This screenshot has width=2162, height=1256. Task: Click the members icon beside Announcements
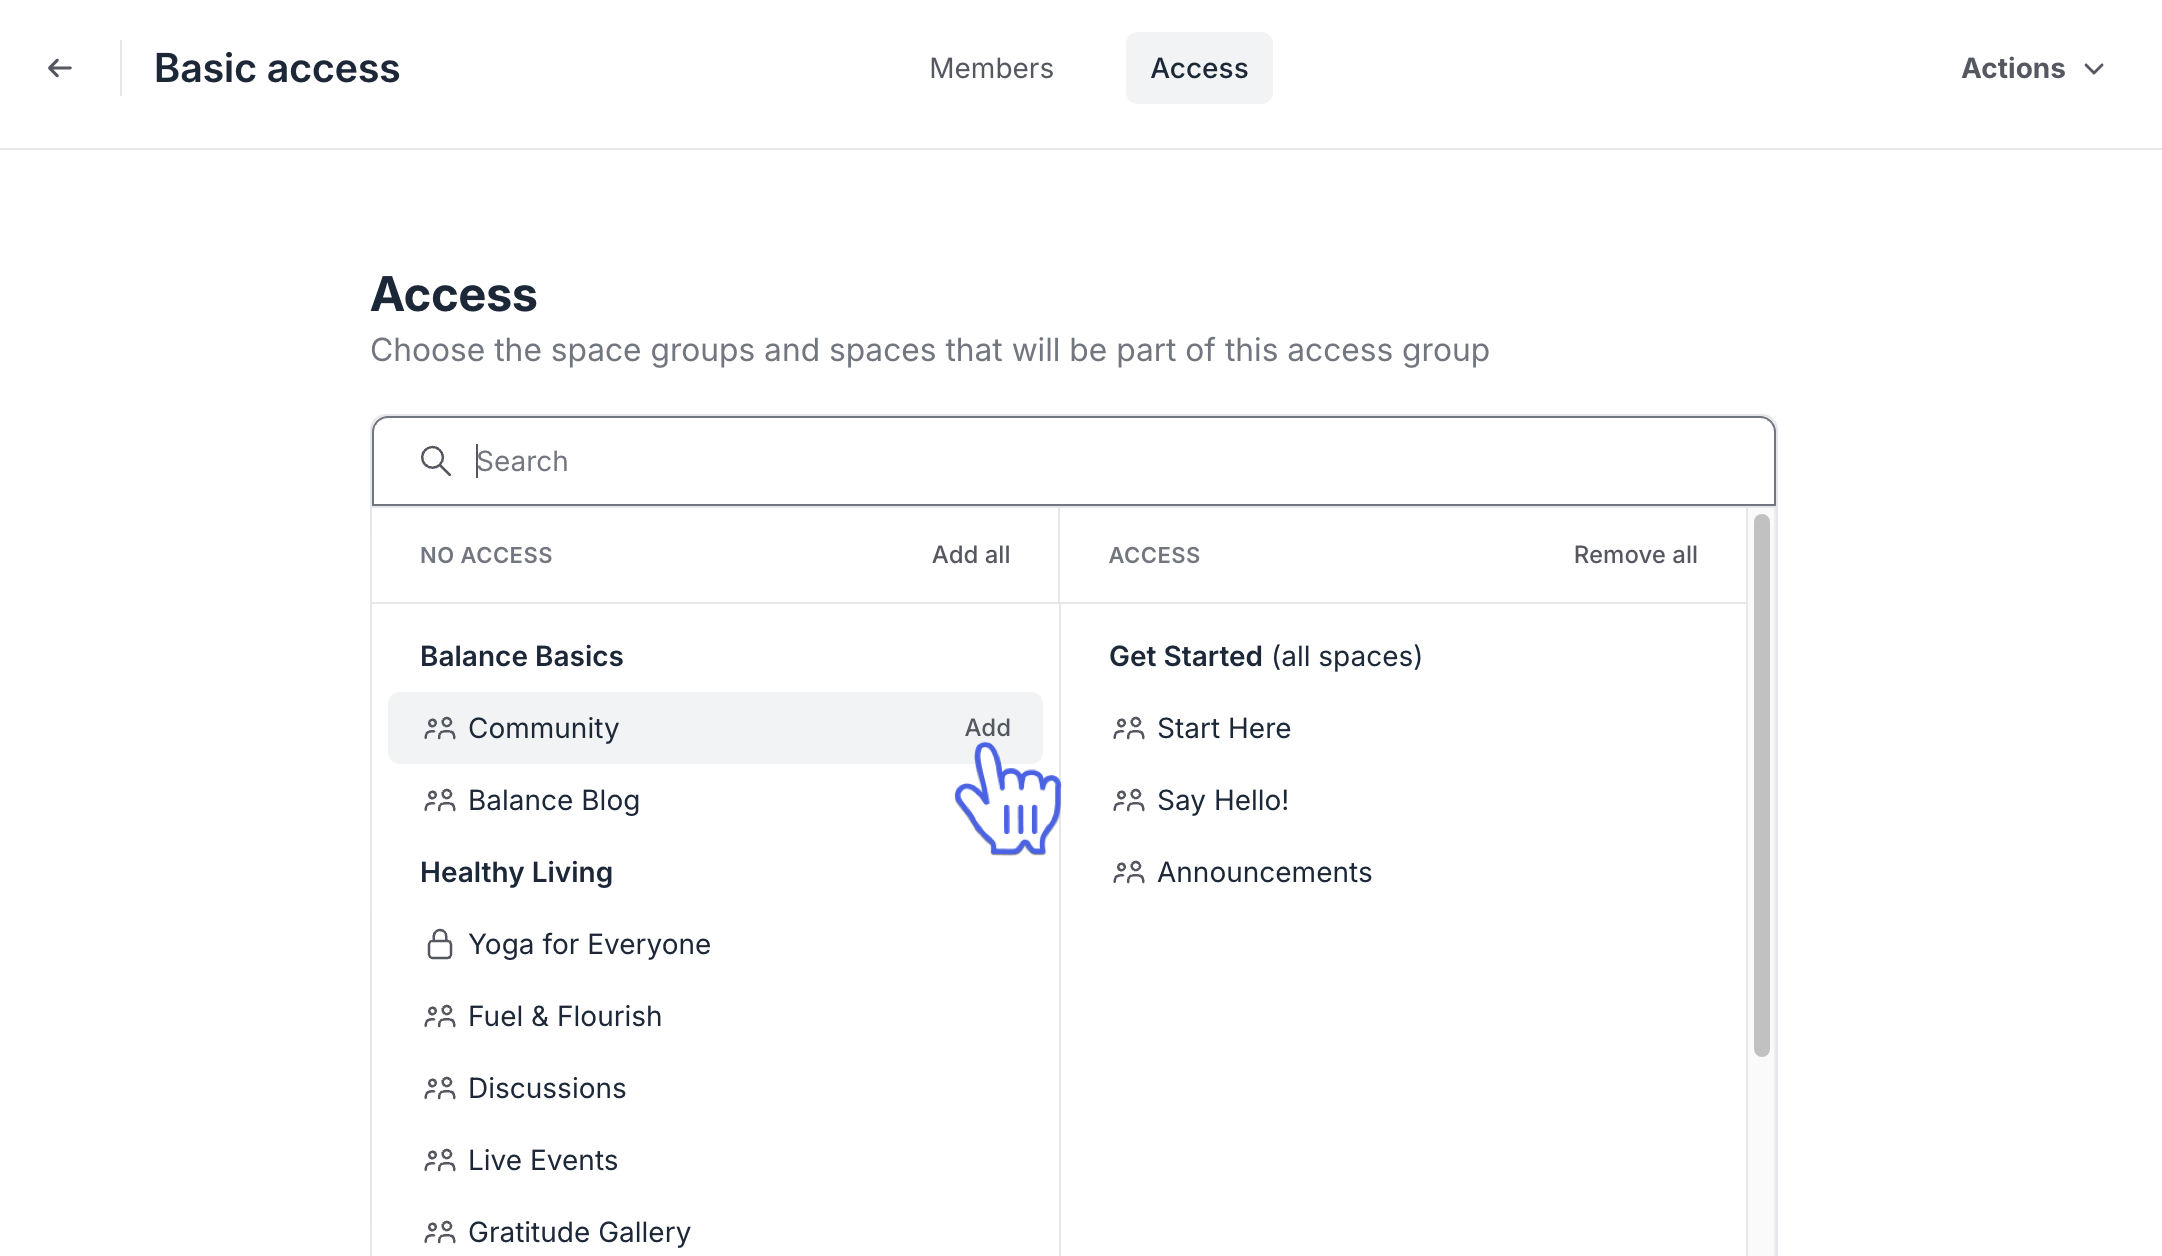pos(1129,872)
